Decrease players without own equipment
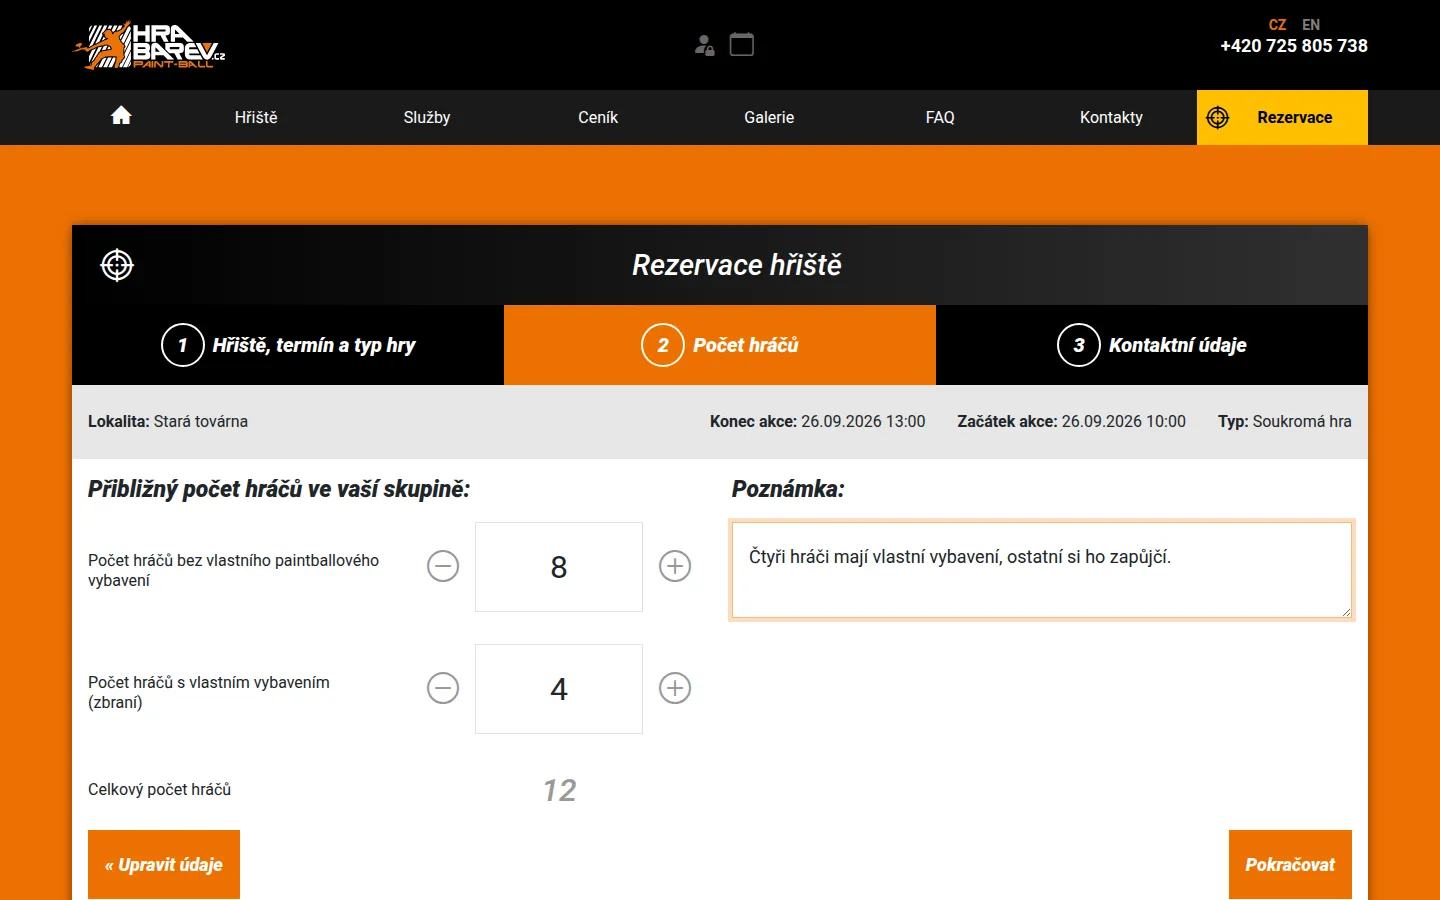The width and height of the screenshot is (1440, 900). [443, 566]
